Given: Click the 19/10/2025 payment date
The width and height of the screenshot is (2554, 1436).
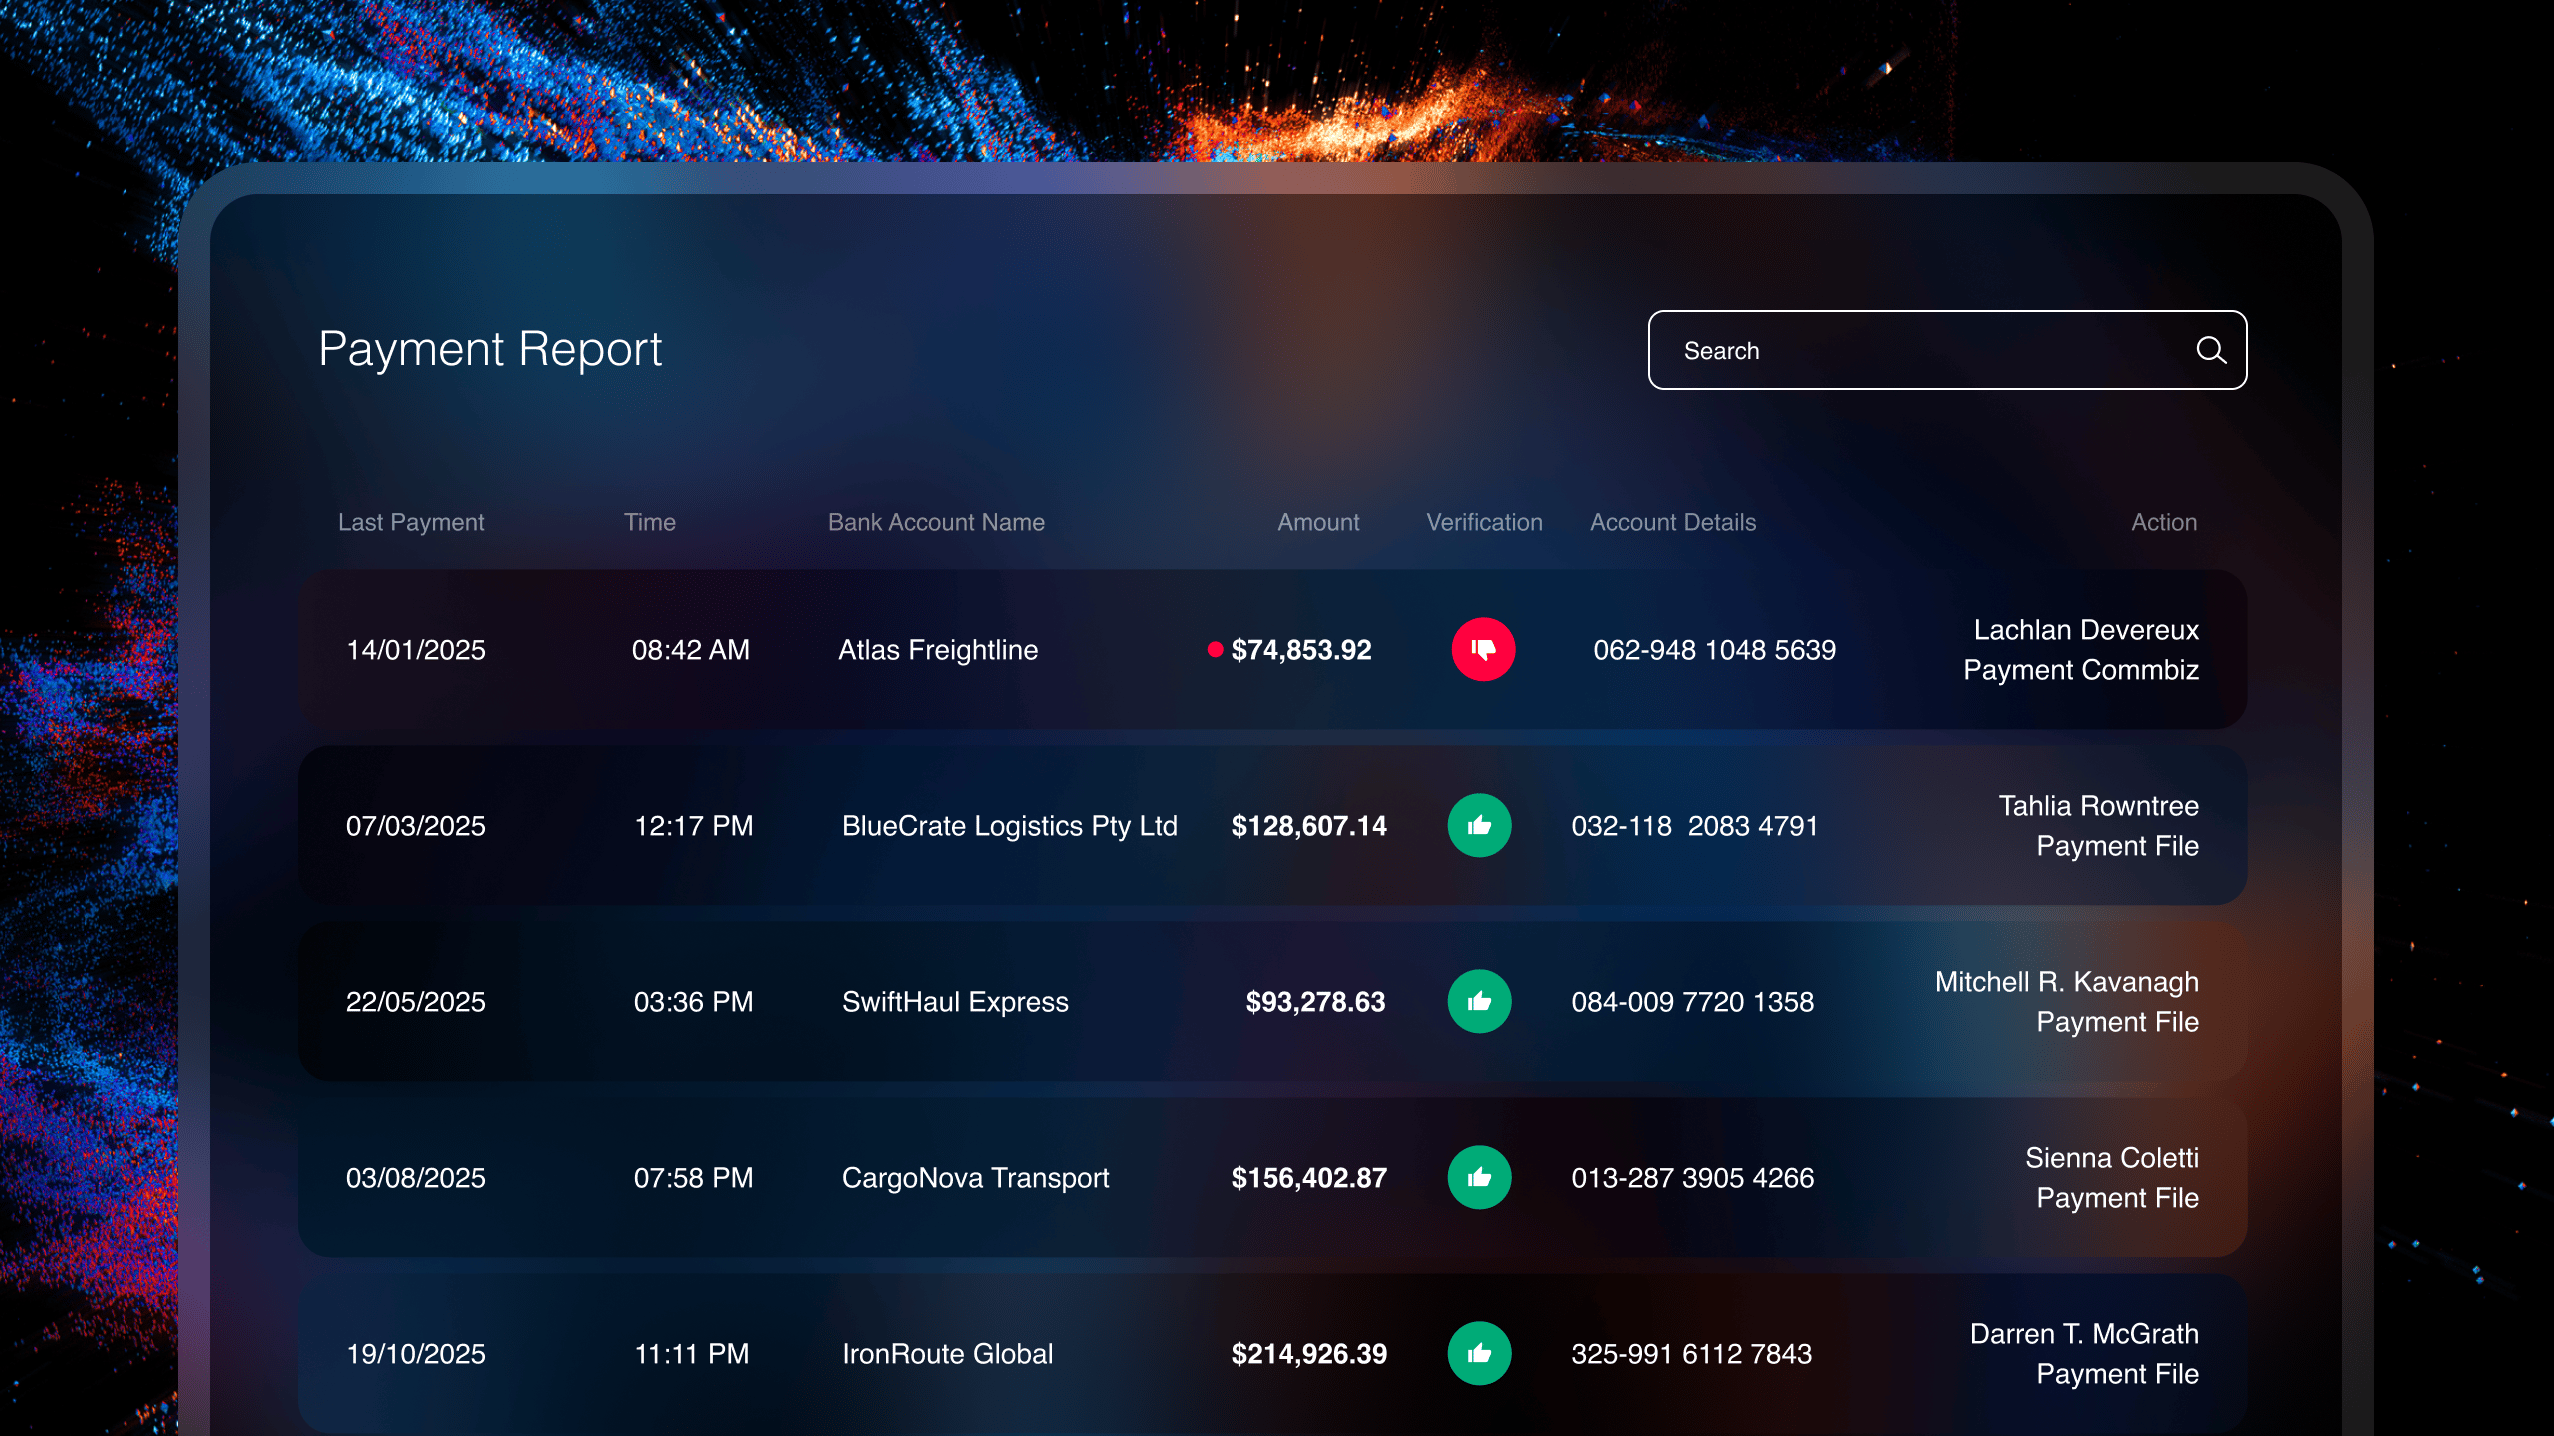Looking at the screenshot, I should tap(415, 1354).
